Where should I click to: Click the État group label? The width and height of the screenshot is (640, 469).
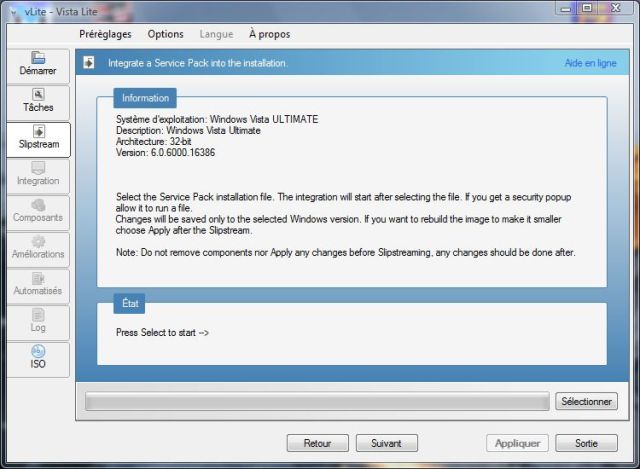click(x=129, y=303)
